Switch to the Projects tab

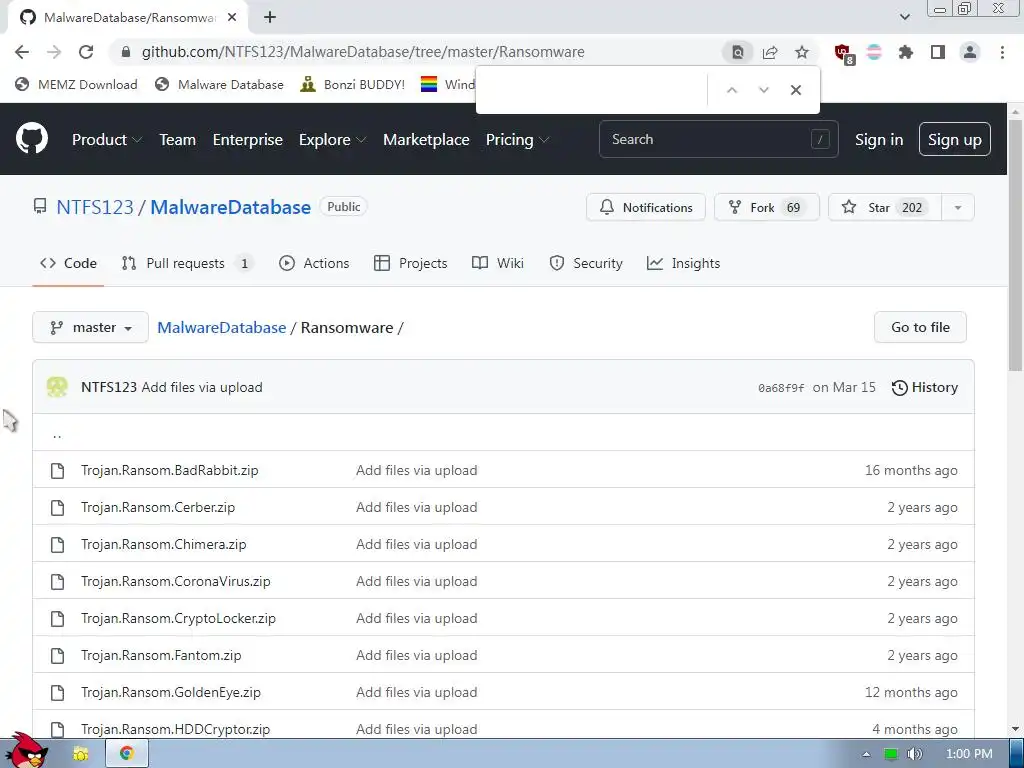411,263
